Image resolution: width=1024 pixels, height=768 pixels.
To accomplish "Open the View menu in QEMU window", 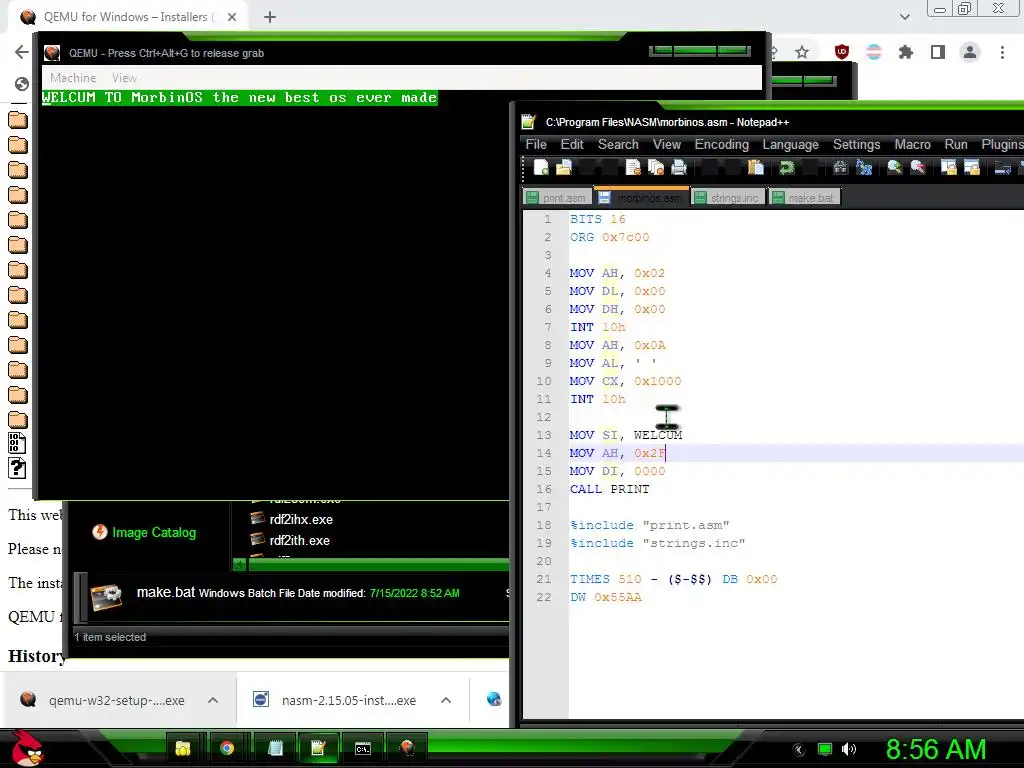I will pyautogui.click(x=124, y=78).
